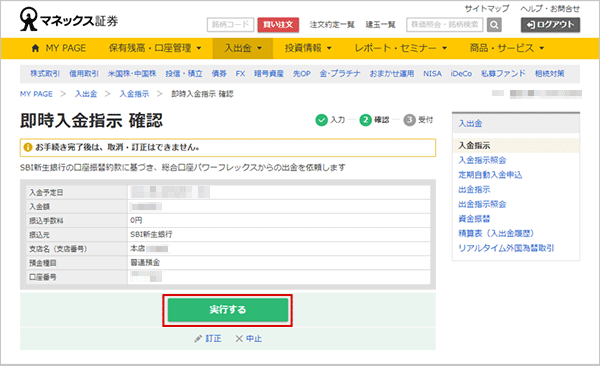The width and height of the screenshot is (600, 366).
Task: Open the 注文約定一覧 link
Action: [332, 25]
